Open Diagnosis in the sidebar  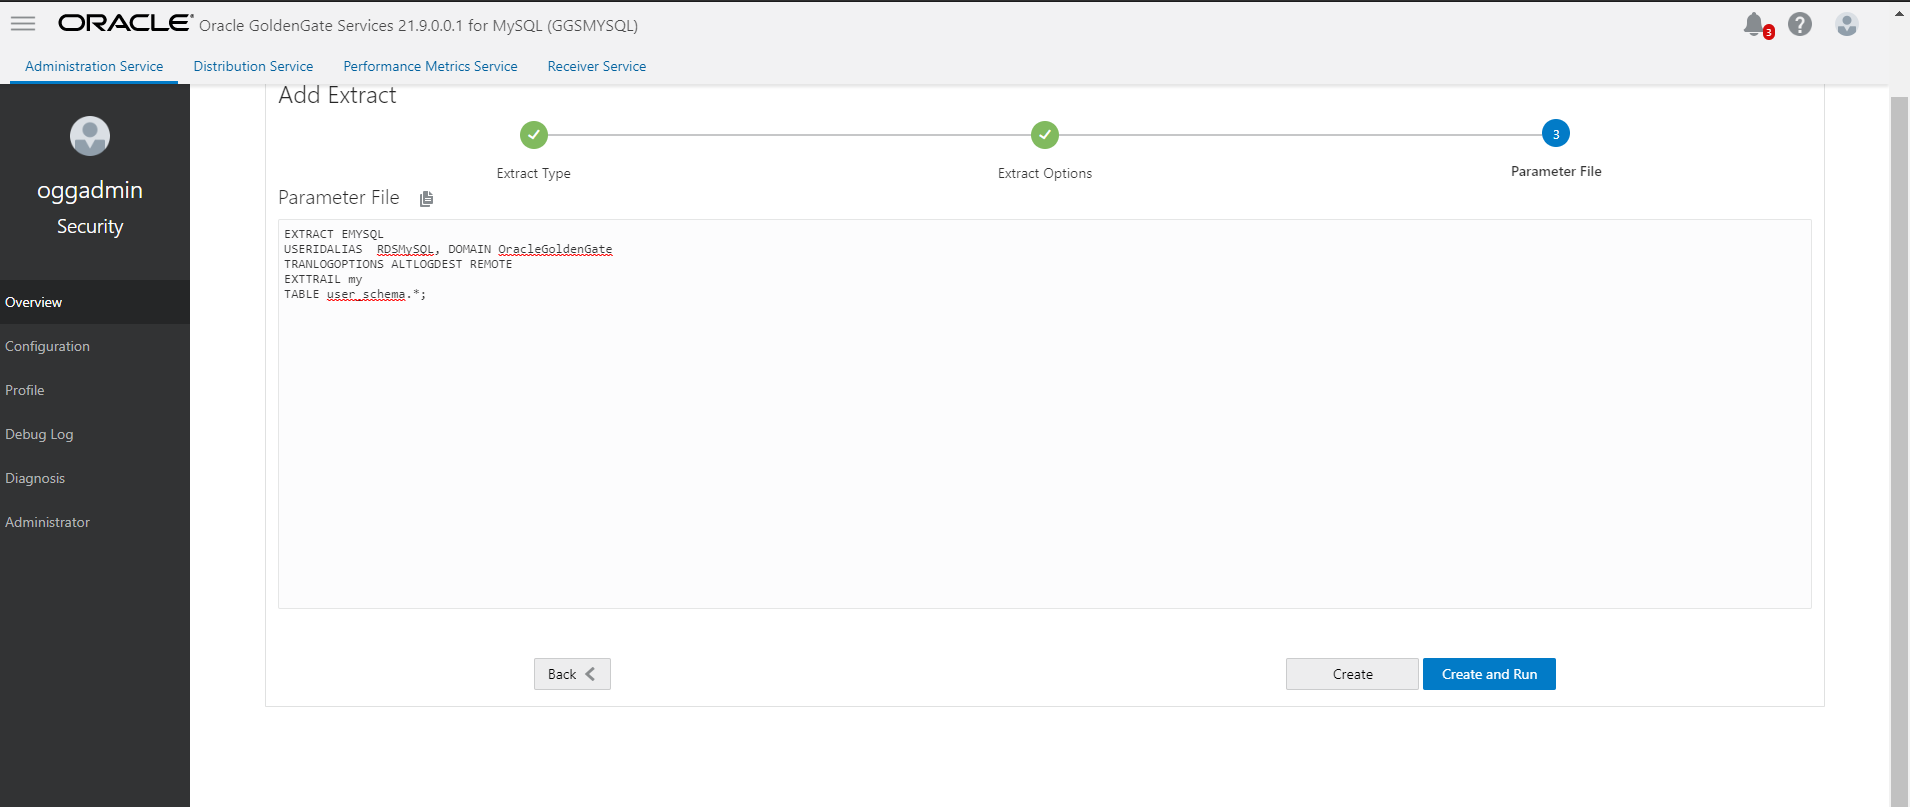coord(95,478)
